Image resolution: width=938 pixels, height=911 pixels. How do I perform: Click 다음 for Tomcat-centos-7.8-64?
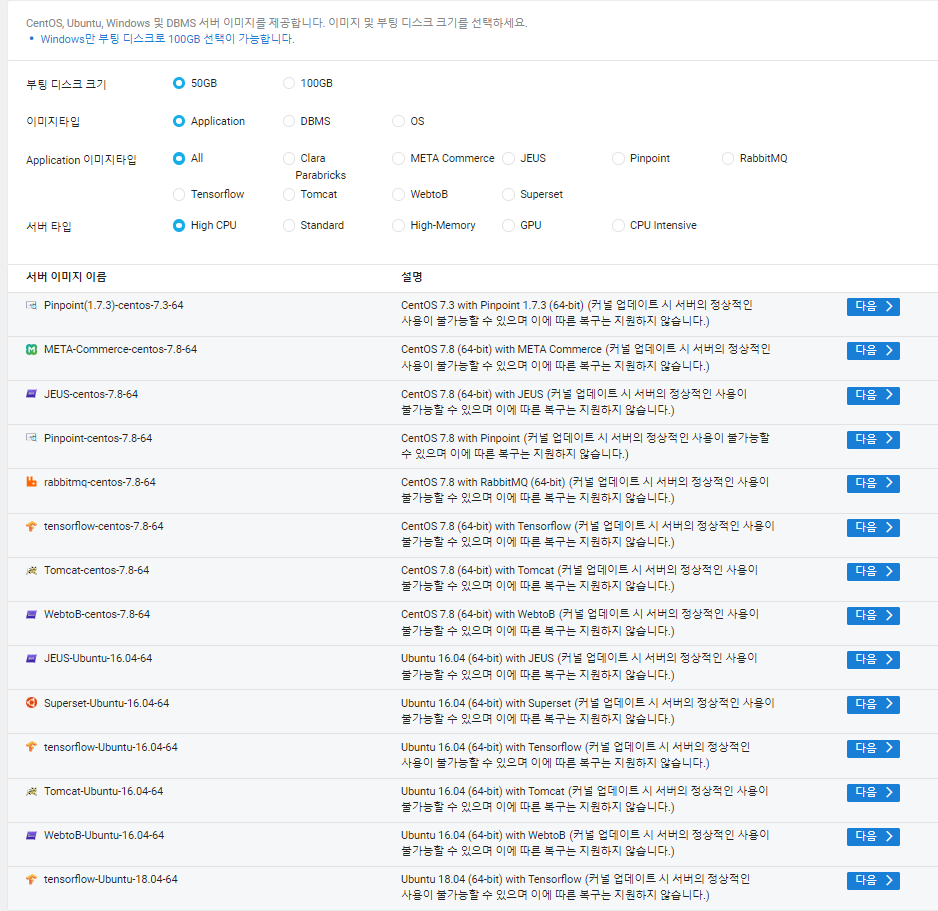(x=873, y=571)
